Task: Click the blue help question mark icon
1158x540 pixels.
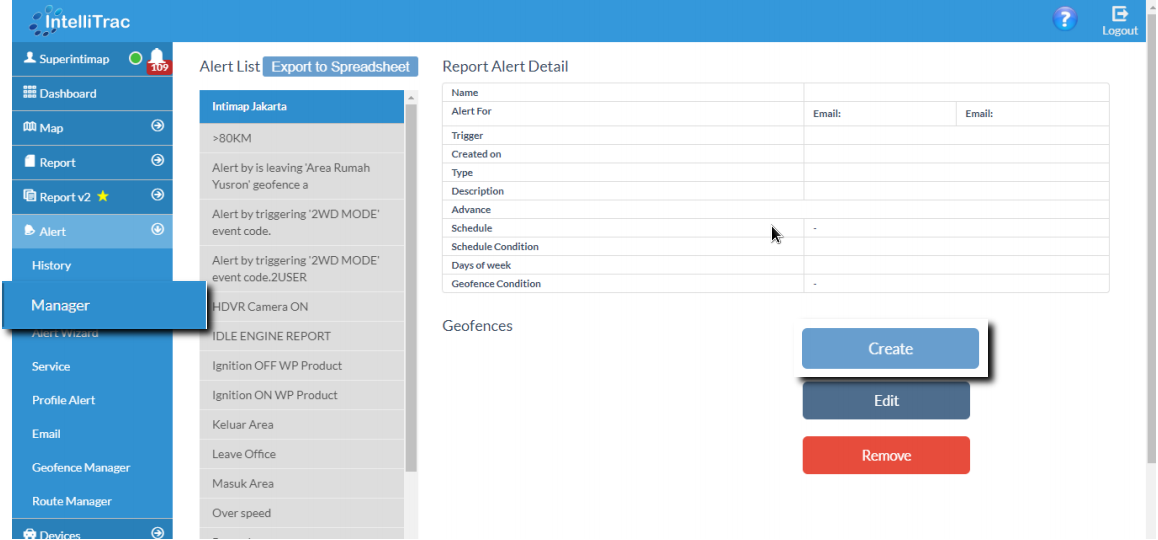Action: [x=1065, y=19]
